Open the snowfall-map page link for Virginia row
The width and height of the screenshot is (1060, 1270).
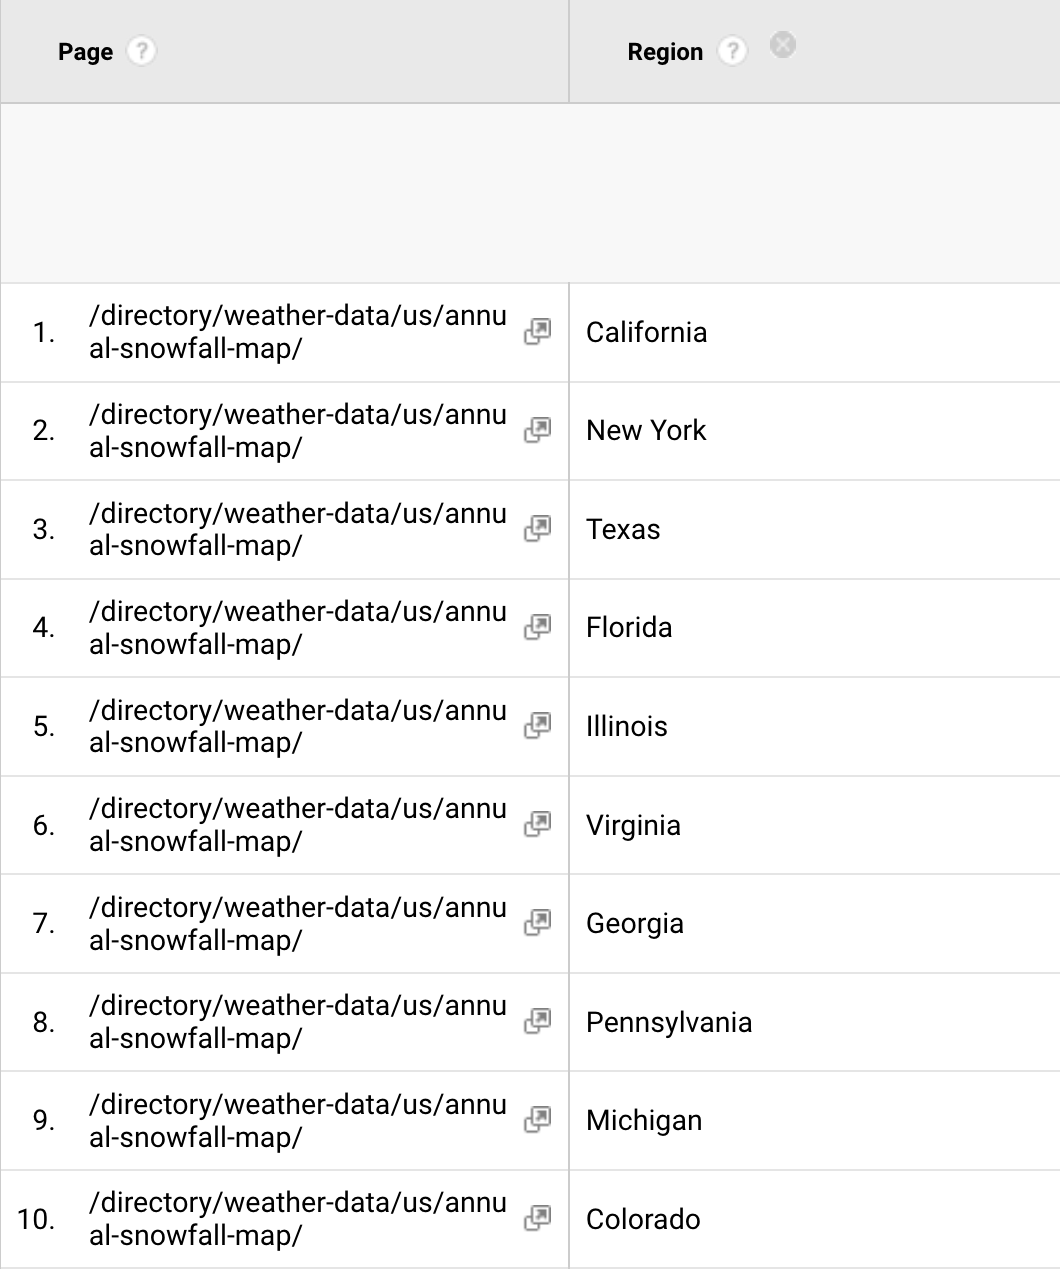538,825
